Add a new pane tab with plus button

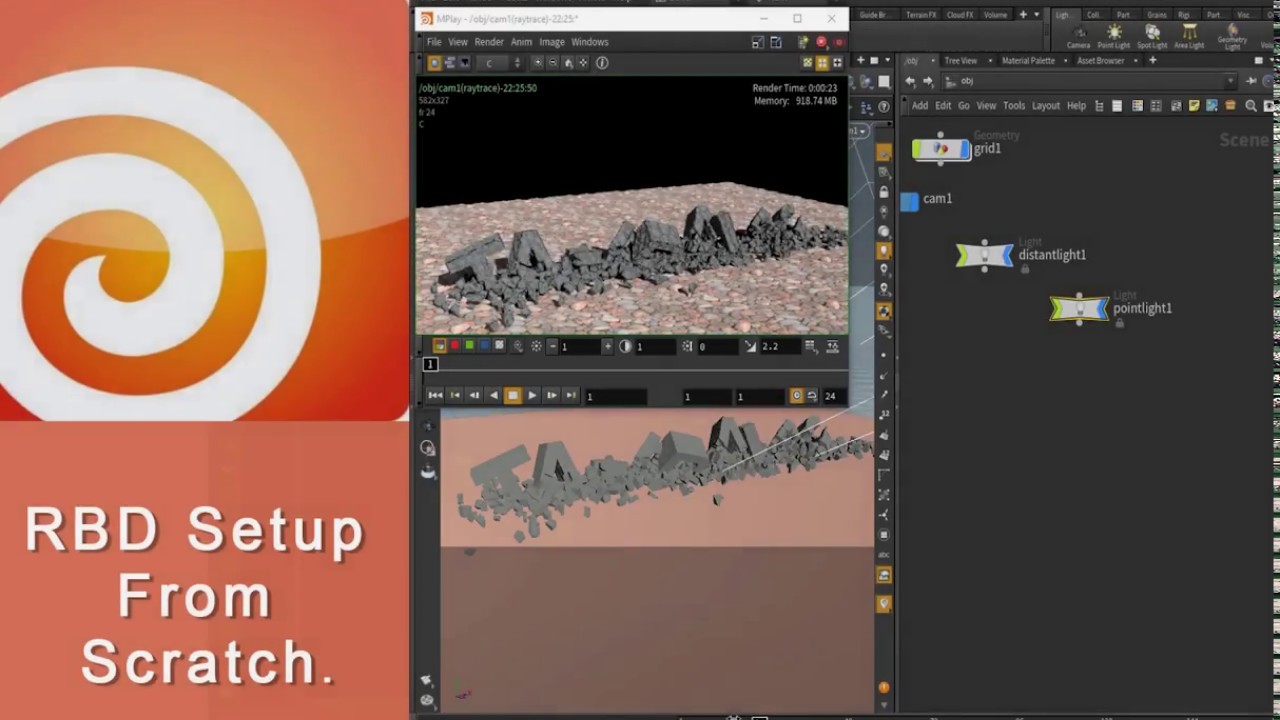coord(1152,61)
